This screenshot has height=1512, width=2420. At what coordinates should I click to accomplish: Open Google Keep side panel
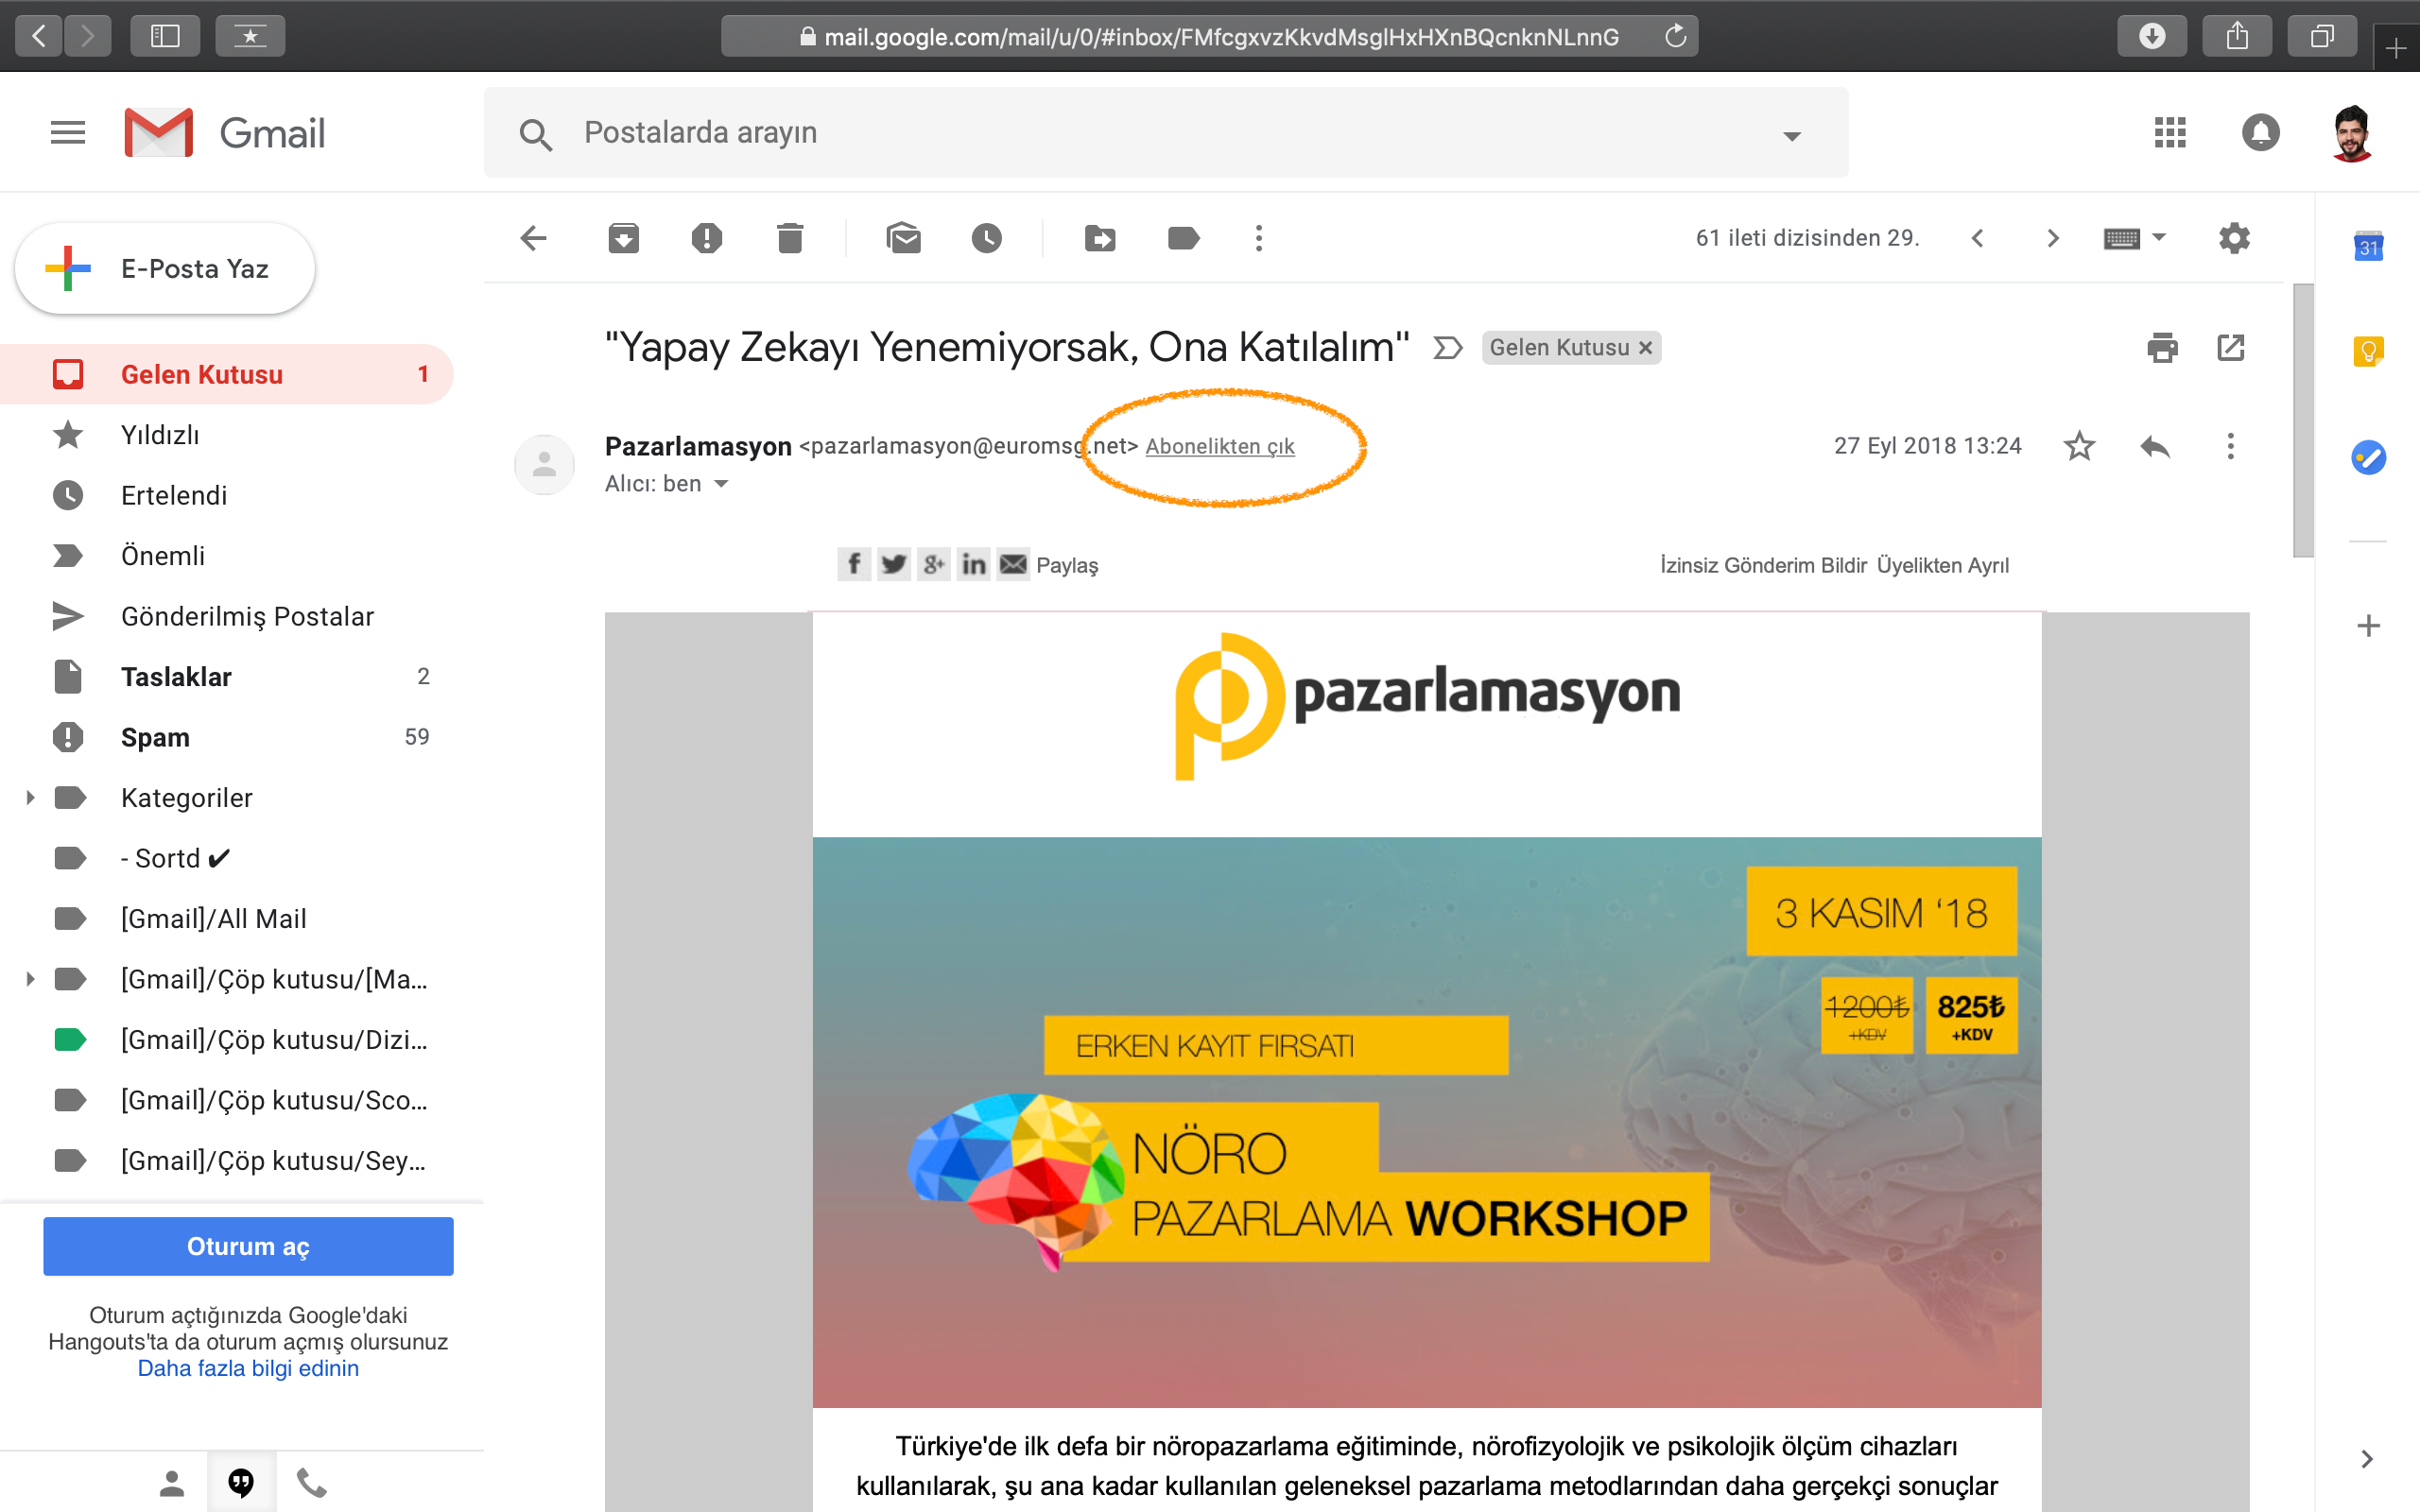pyautogui.click(x=2368, y=351)
